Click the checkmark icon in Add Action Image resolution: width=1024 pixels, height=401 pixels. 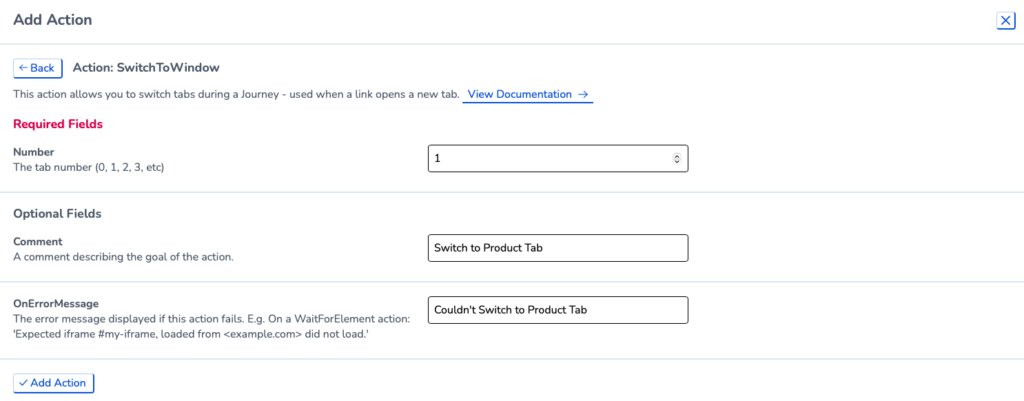[23, 383]
